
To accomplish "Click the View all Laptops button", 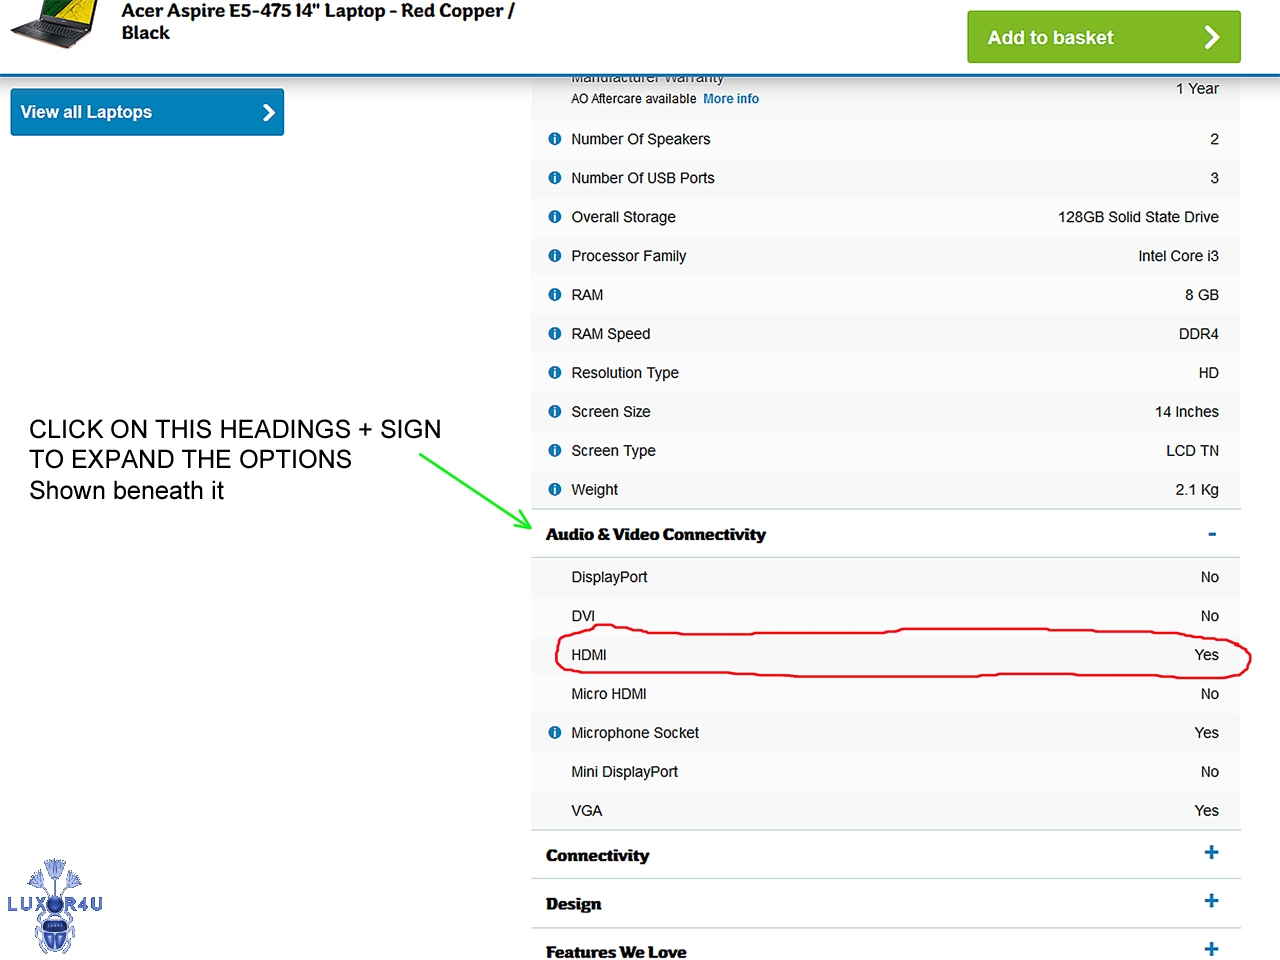I will (x=147, y=112).
